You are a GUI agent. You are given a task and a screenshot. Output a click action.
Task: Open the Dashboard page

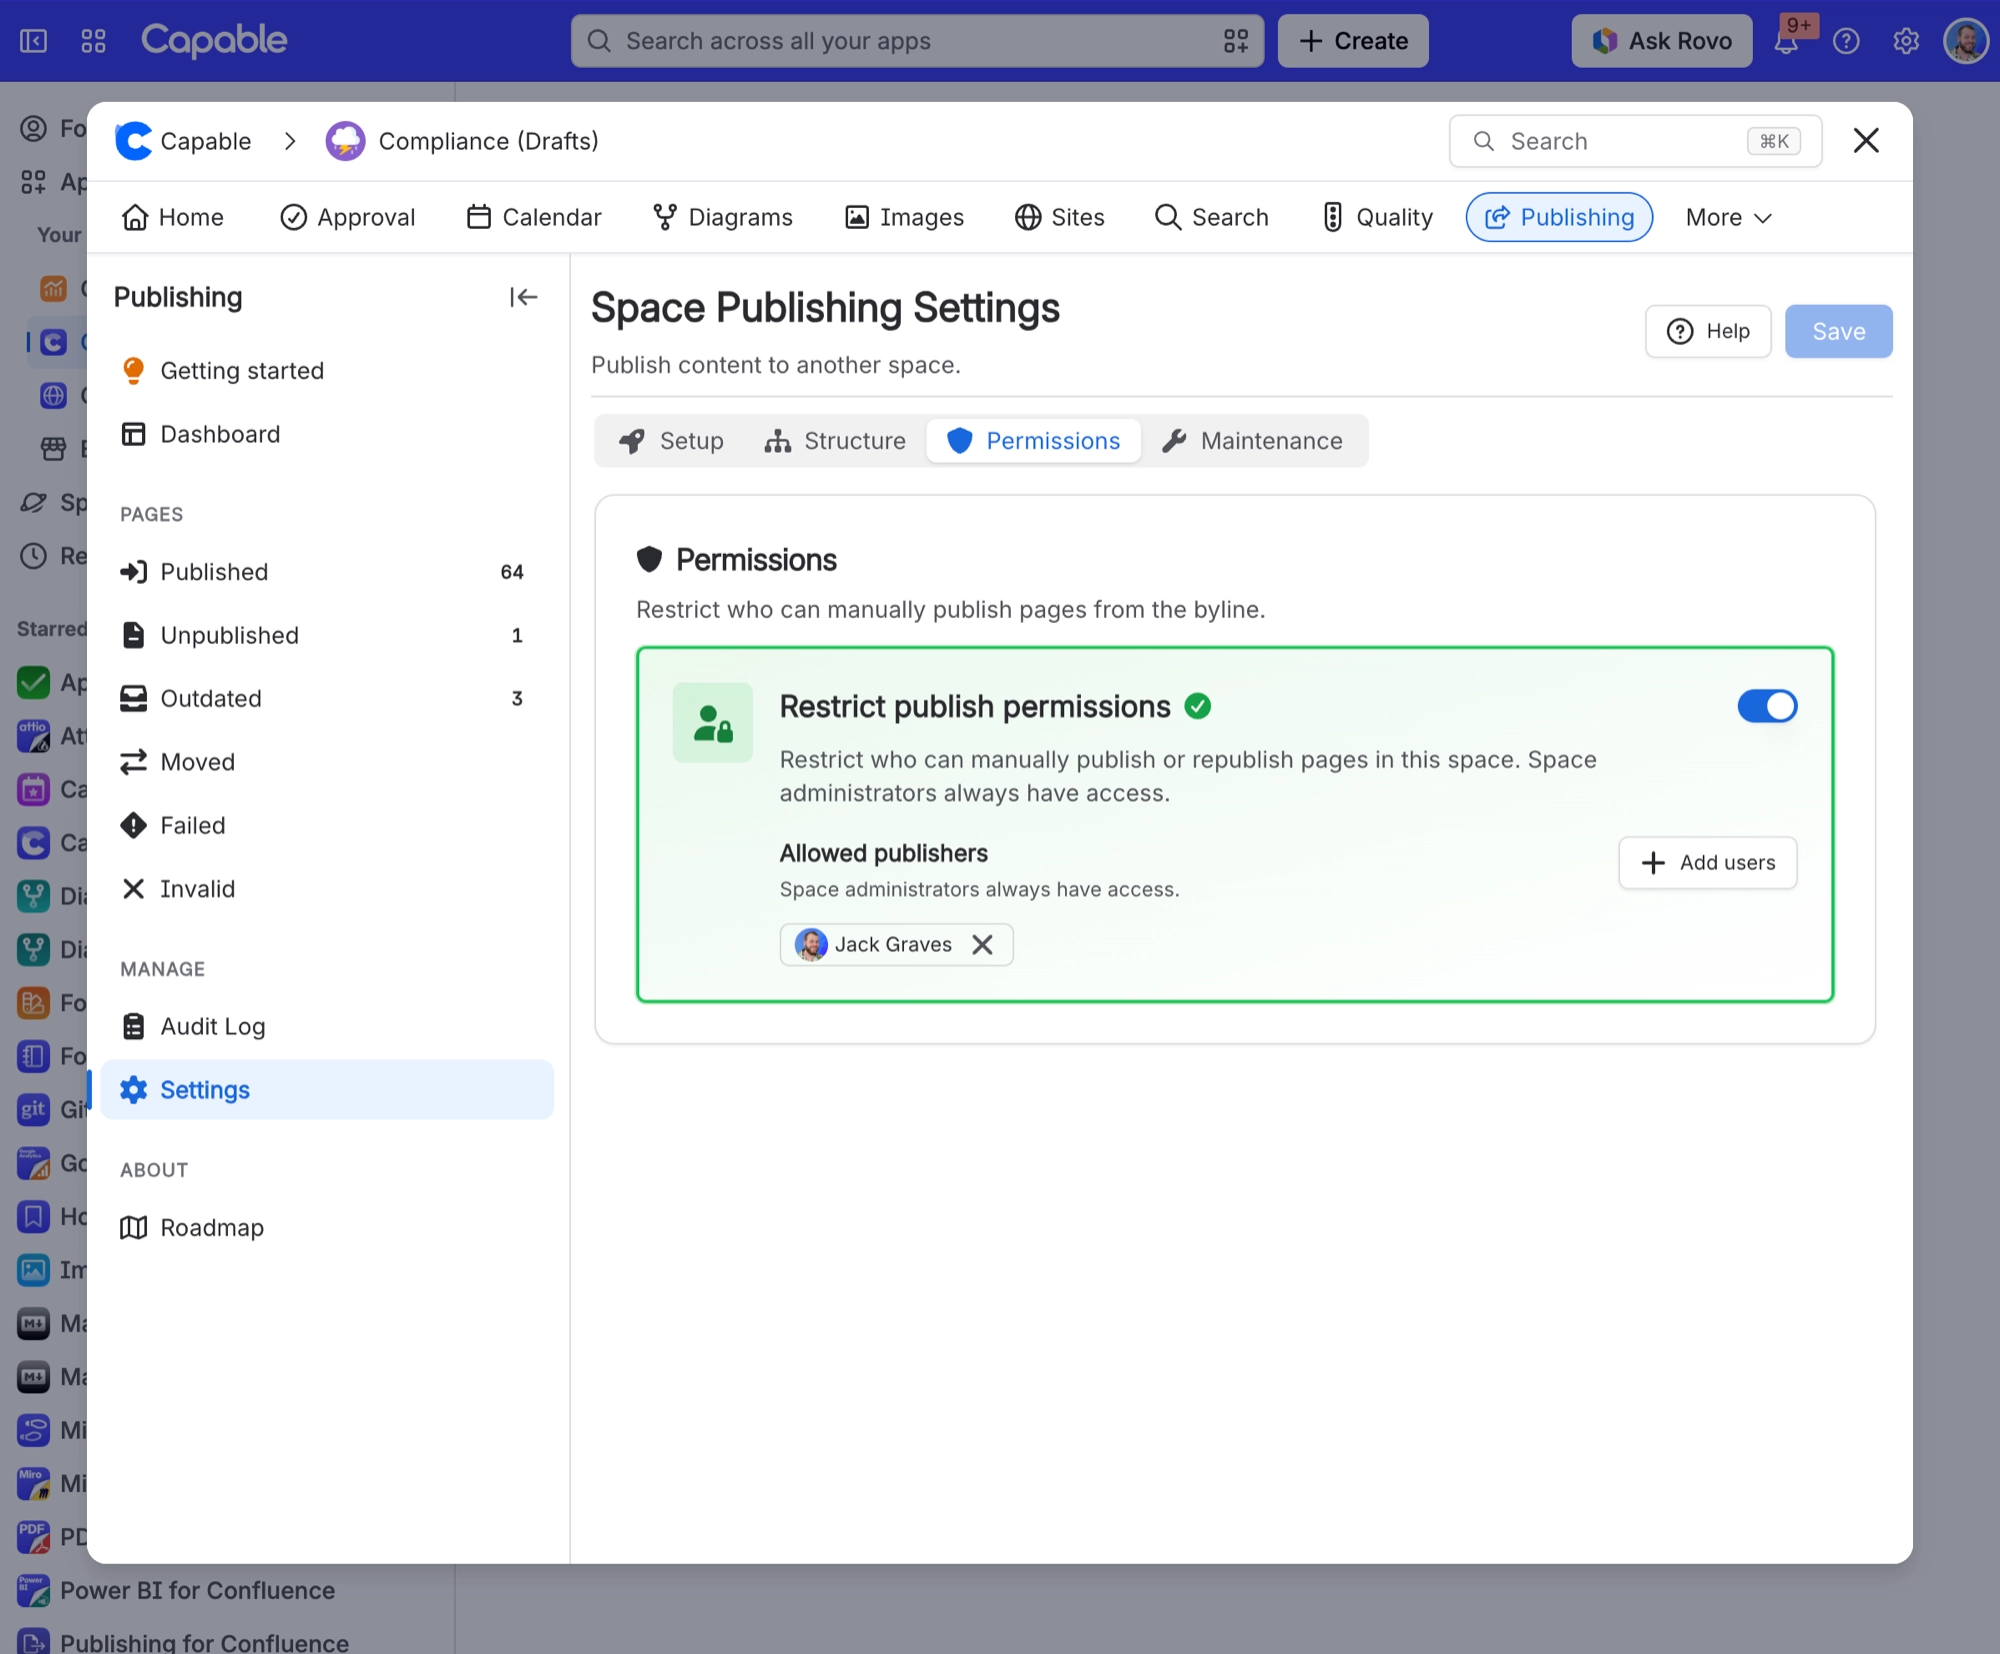[326, 434]
